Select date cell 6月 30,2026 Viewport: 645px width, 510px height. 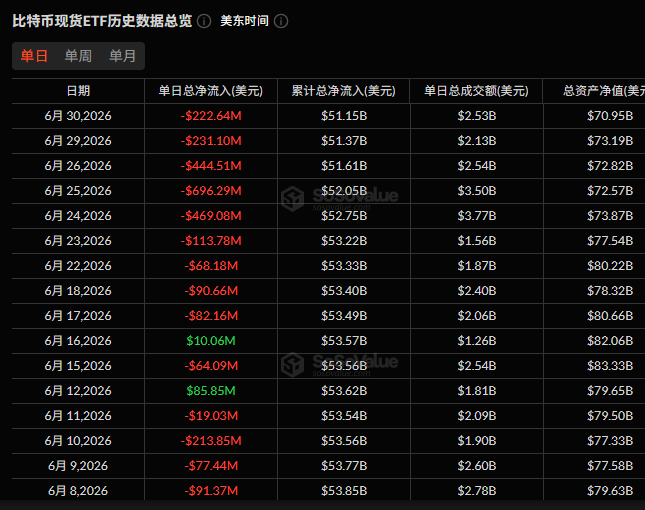click(x=78, y=116)
